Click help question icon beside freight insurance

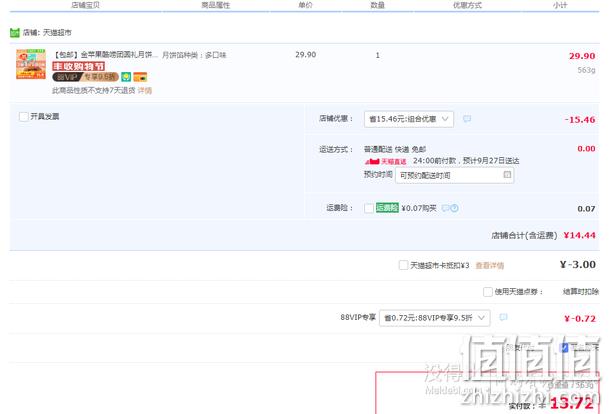pyautogui.click(x=454, y=208)
